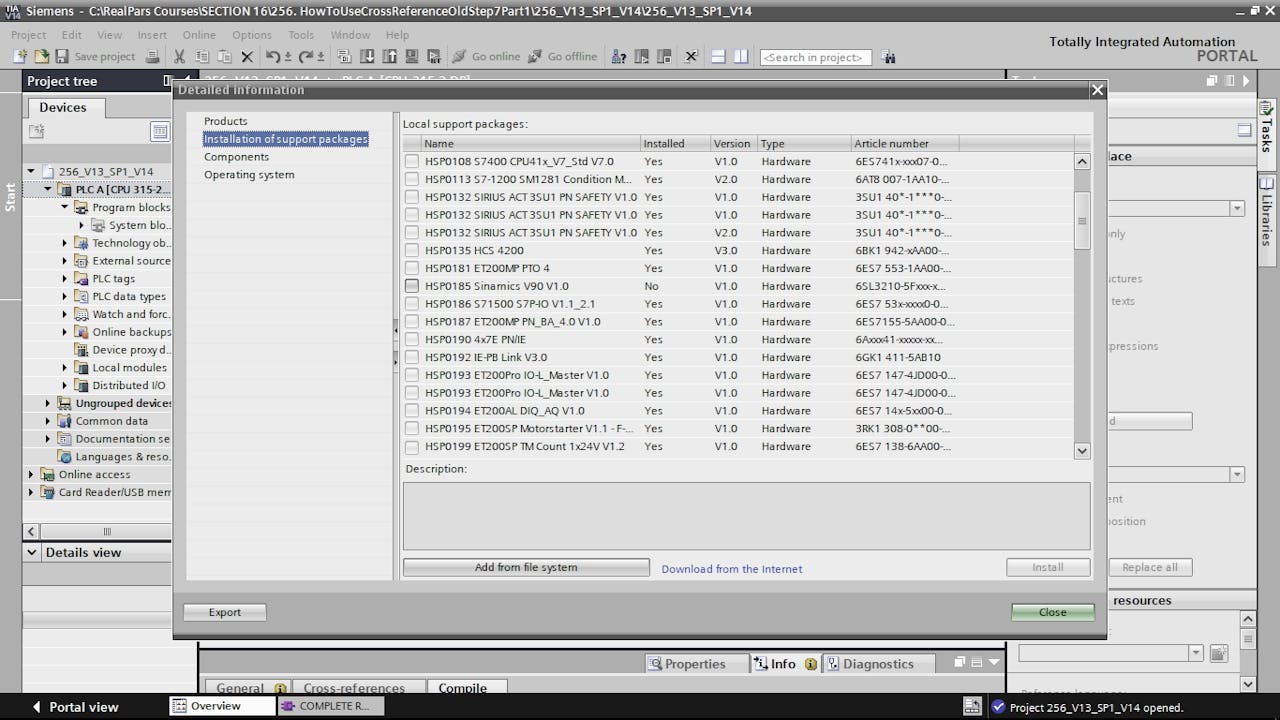Collapse the Program blocks tree node
Image resolution: width=1280 pixels, height=720 pixels.
point(62,207)
